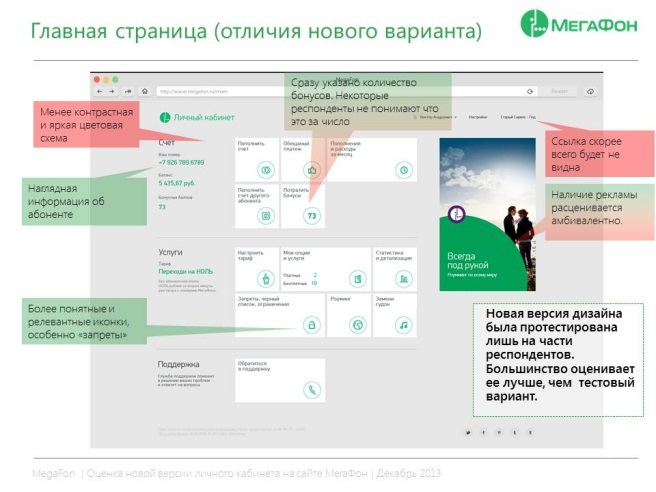Open the Роуминг globe icon
656x492 pixels.
(358, 325)
